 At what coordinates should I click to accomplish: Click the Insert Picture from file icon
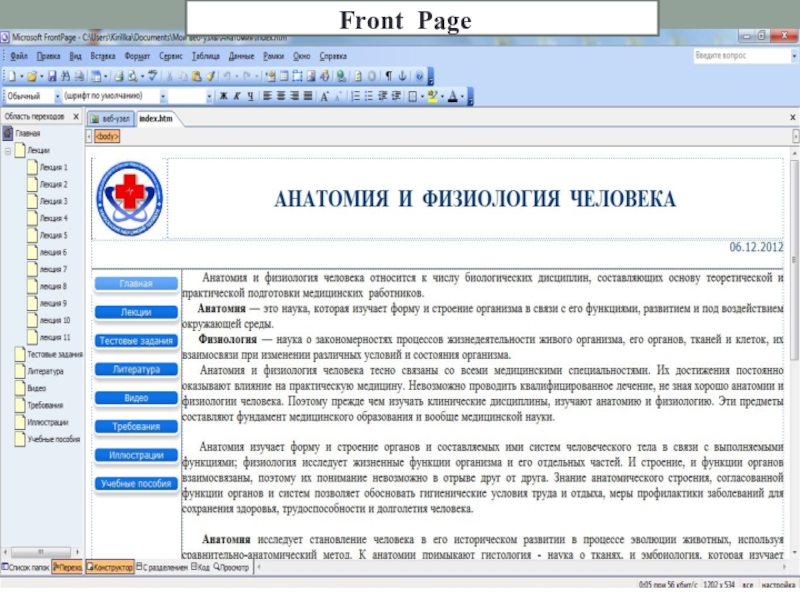click(311, 77)
